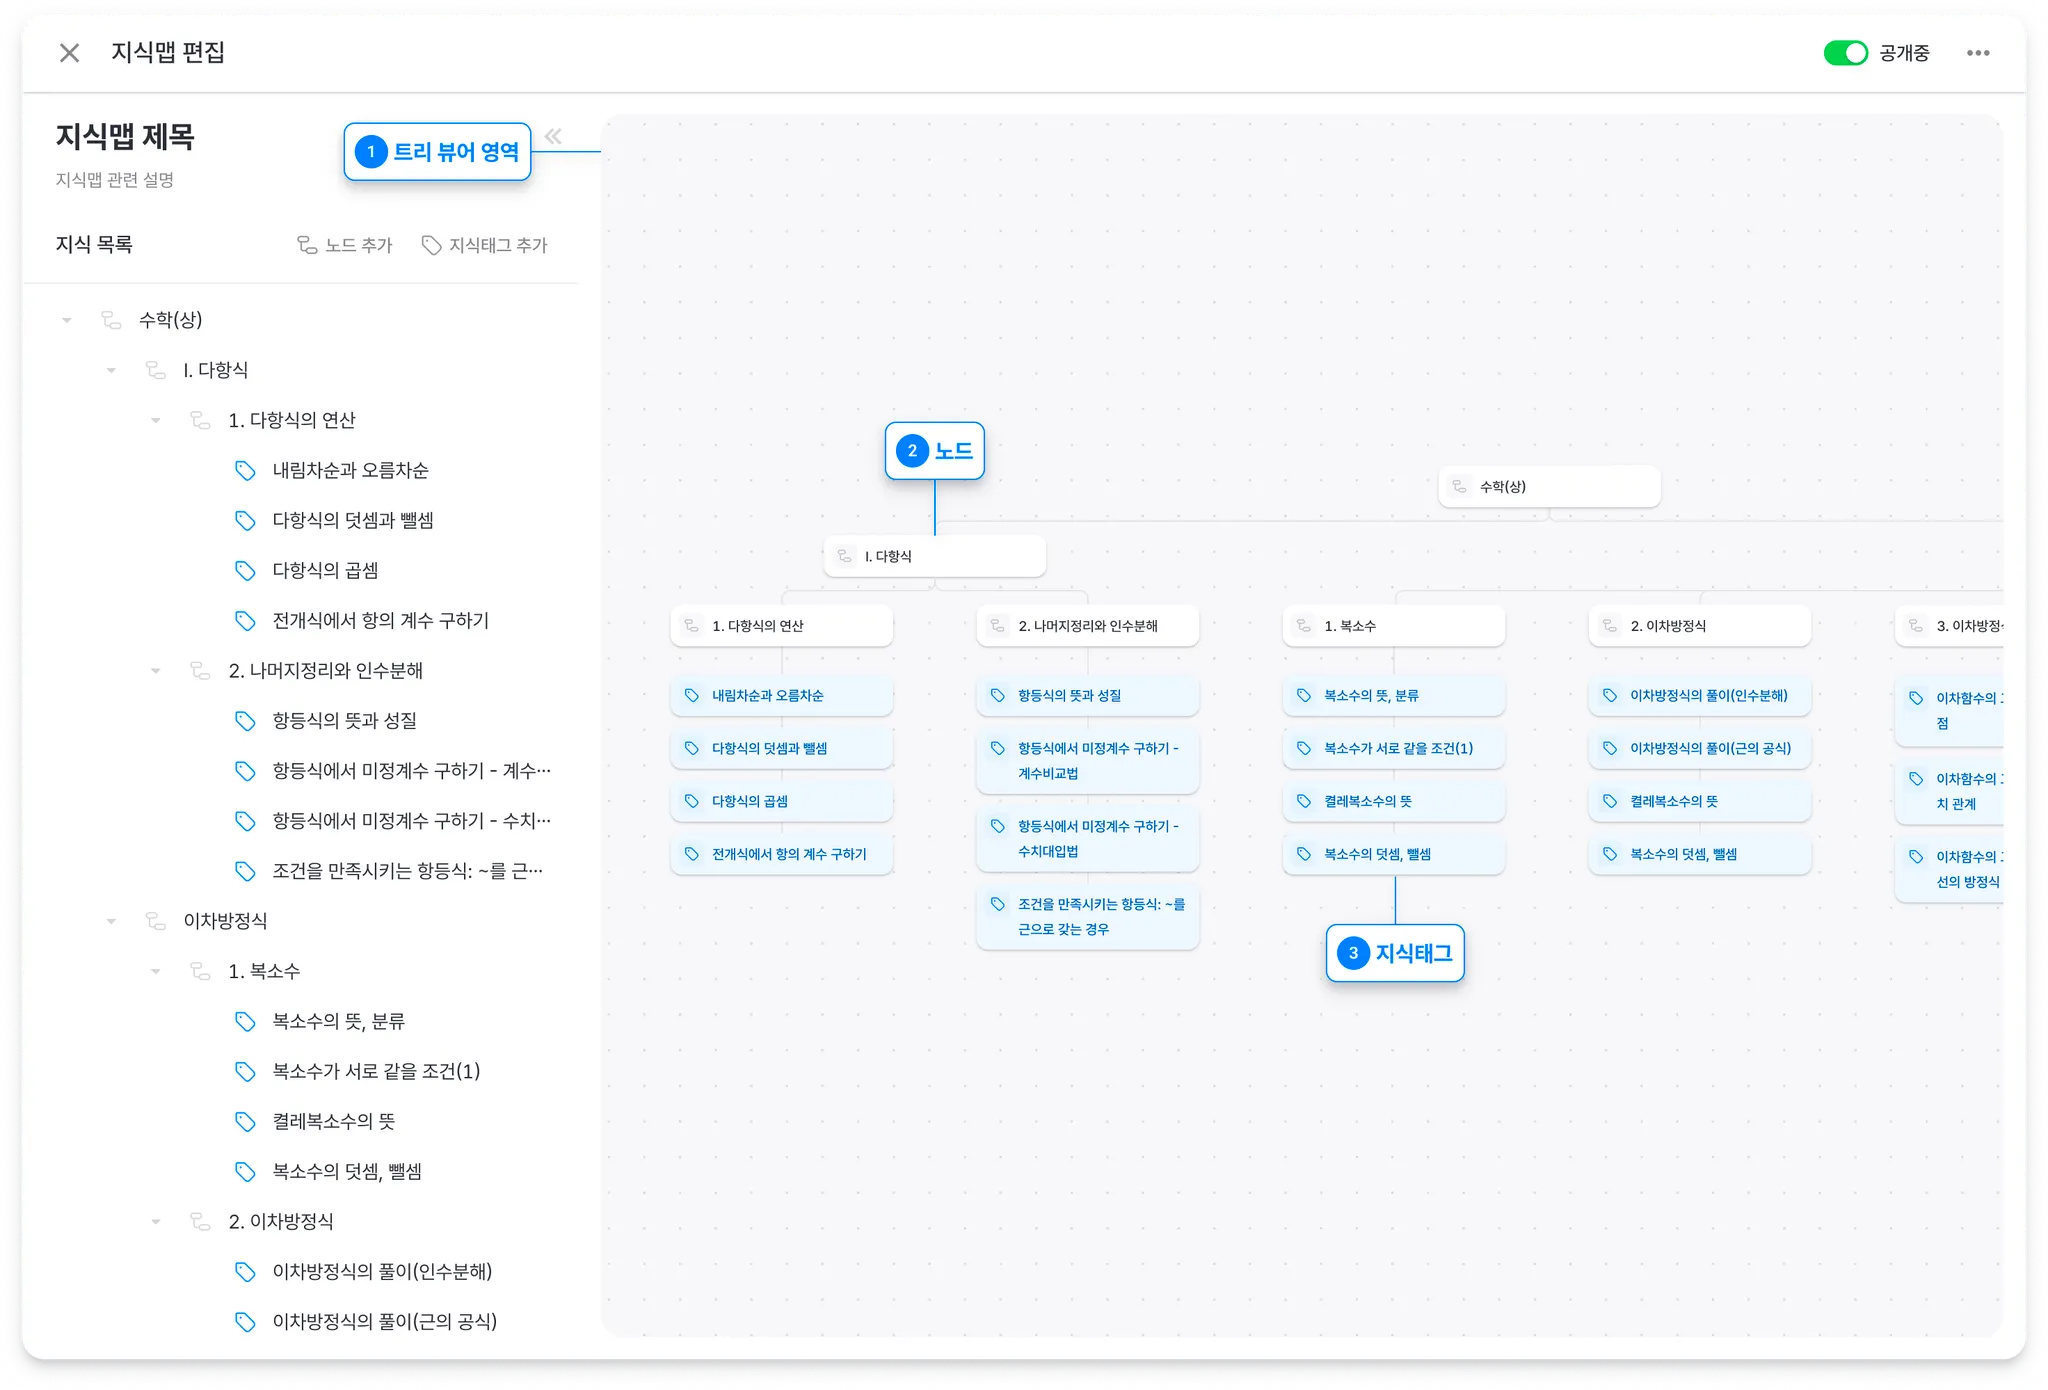Click the 노드 추가 button
2048x1390 pixels.
[x=345, y=245]
